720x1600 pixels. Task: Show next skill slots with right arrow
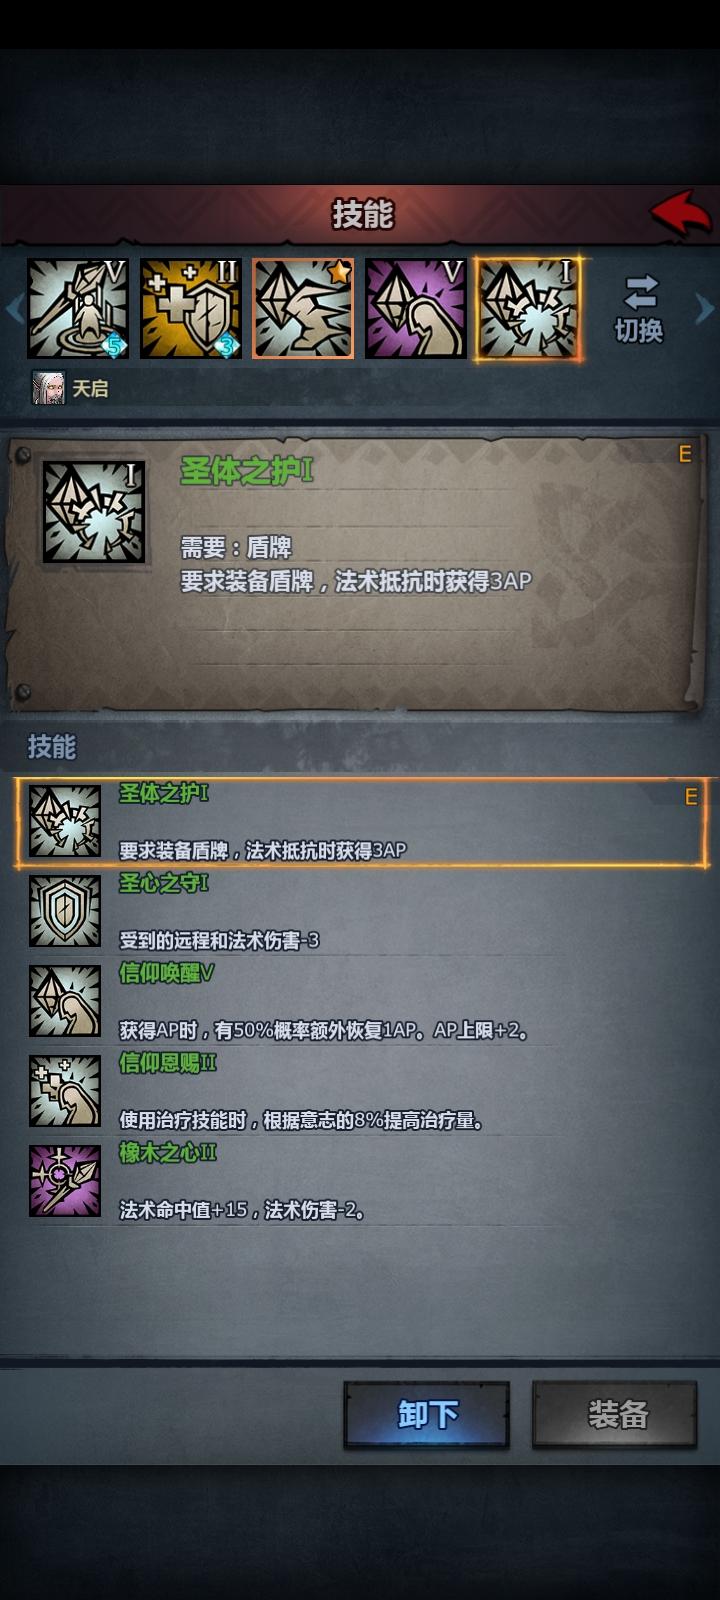click(x=705, y=309)
